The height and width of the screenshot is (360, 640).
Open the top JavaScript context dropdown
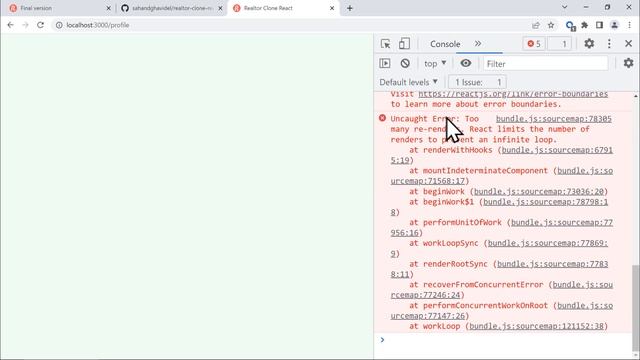click(435, 64)
